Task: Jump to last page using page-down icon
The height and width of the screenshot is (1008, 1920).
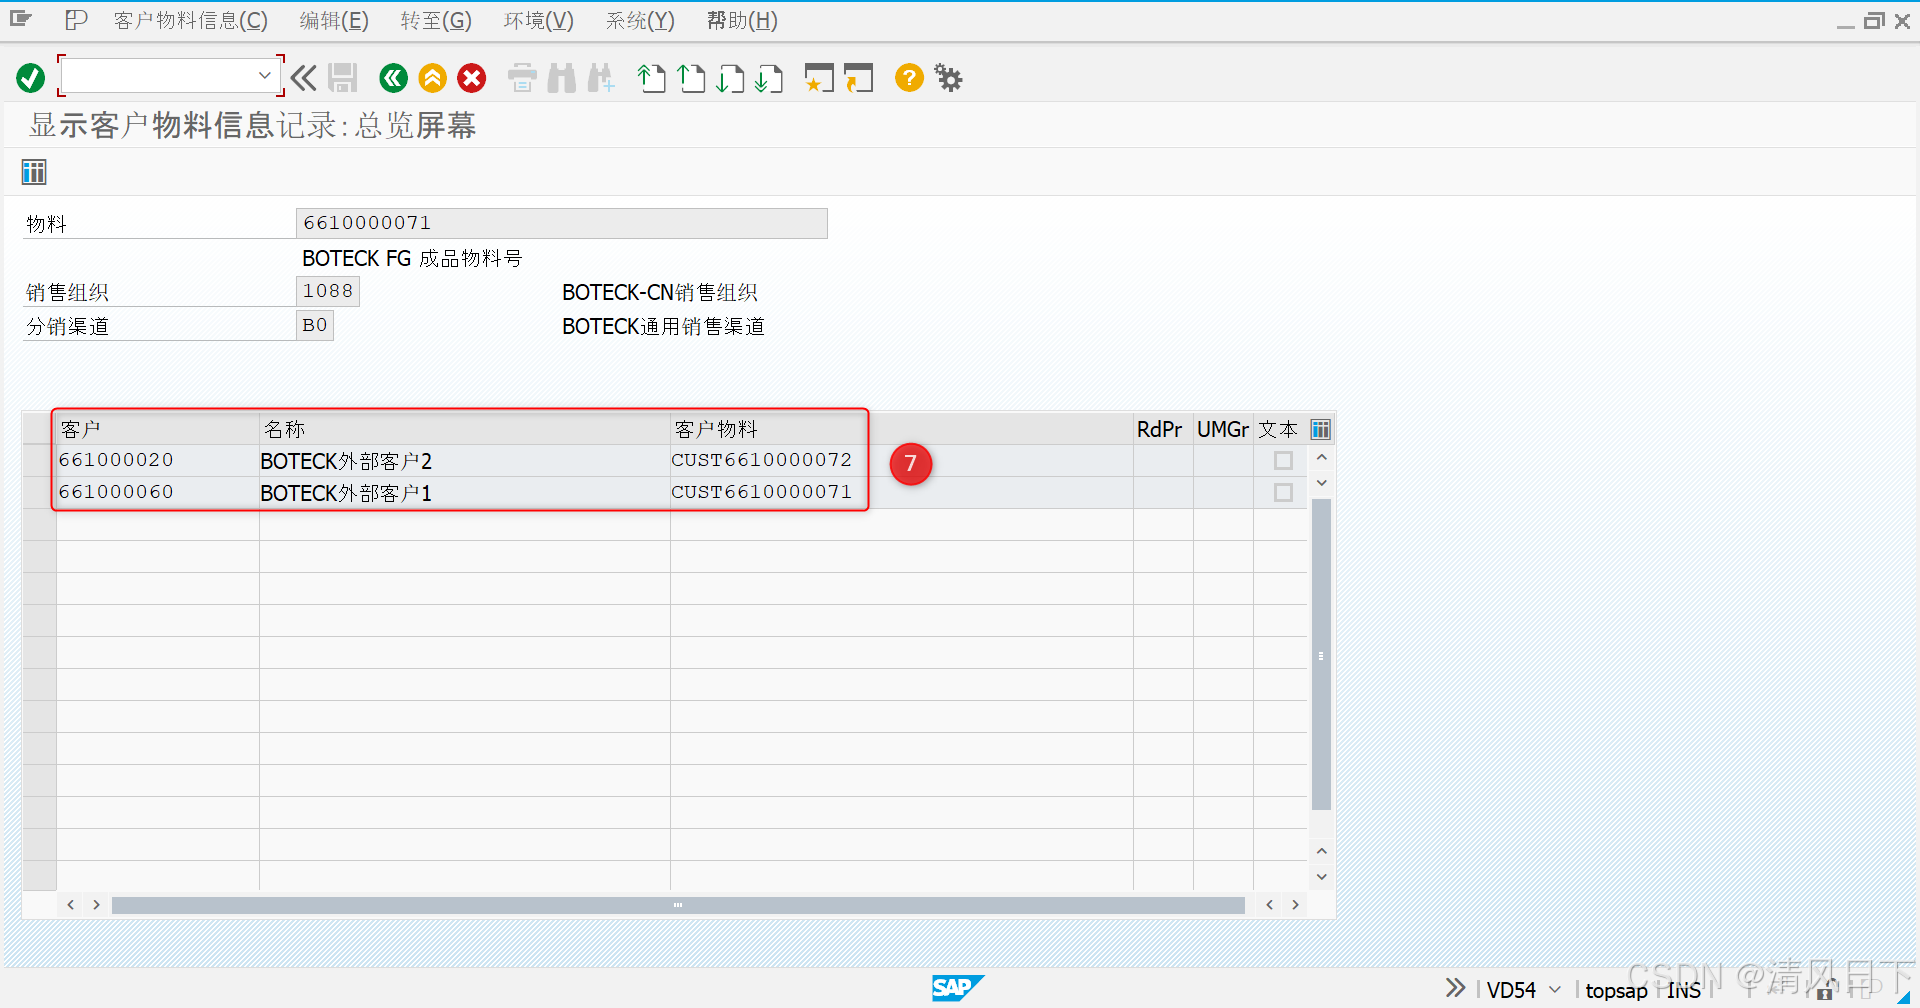Action: coord(771,78)
